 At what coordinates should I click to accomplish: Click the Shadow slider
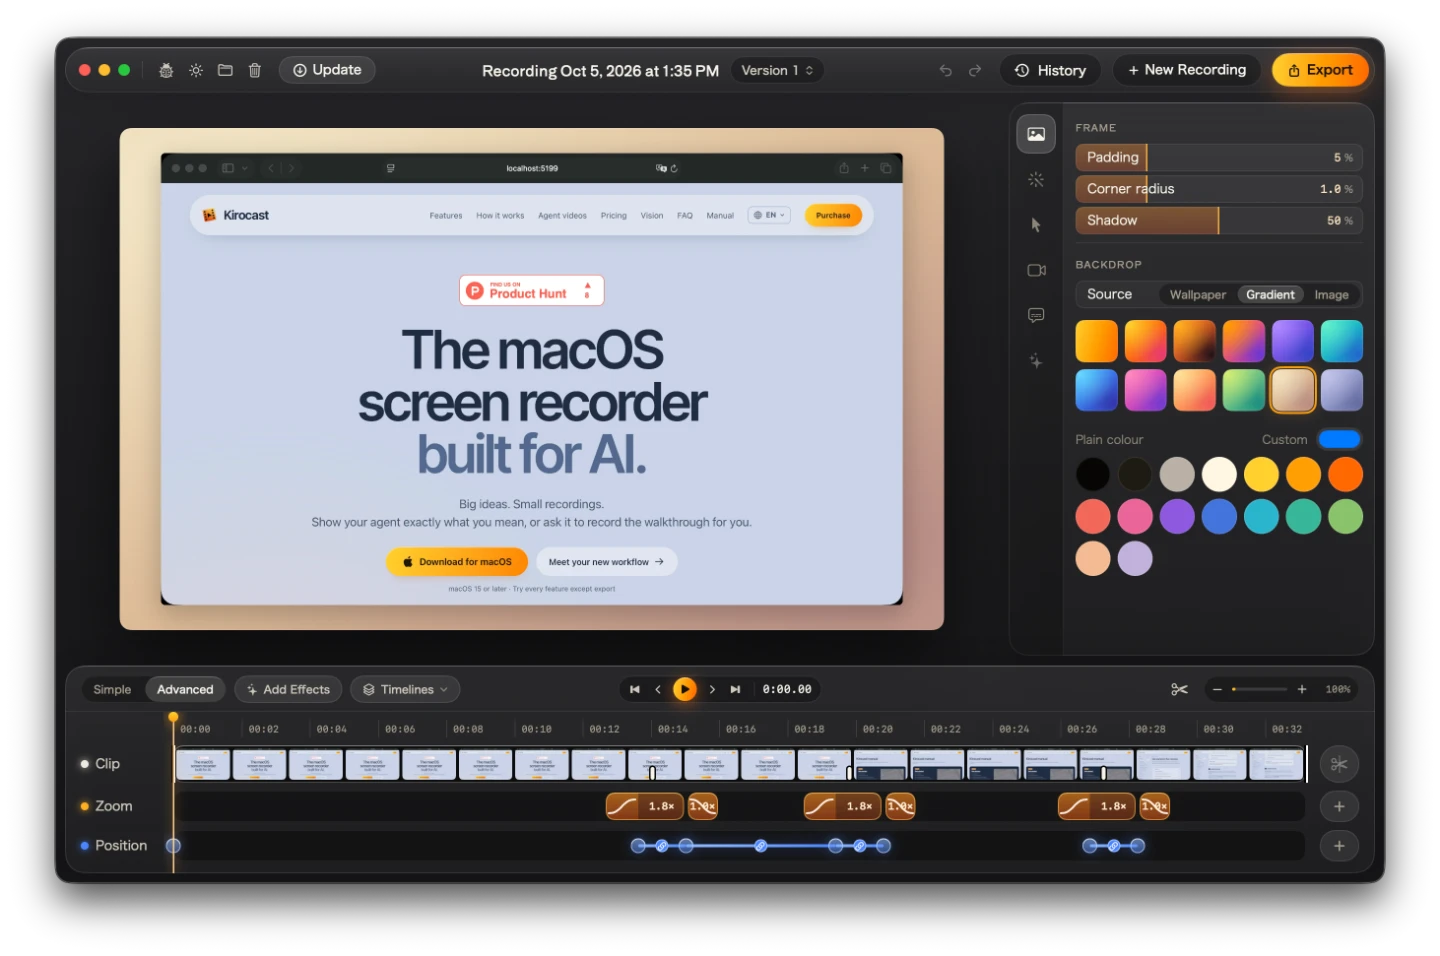pos(1219,220)
